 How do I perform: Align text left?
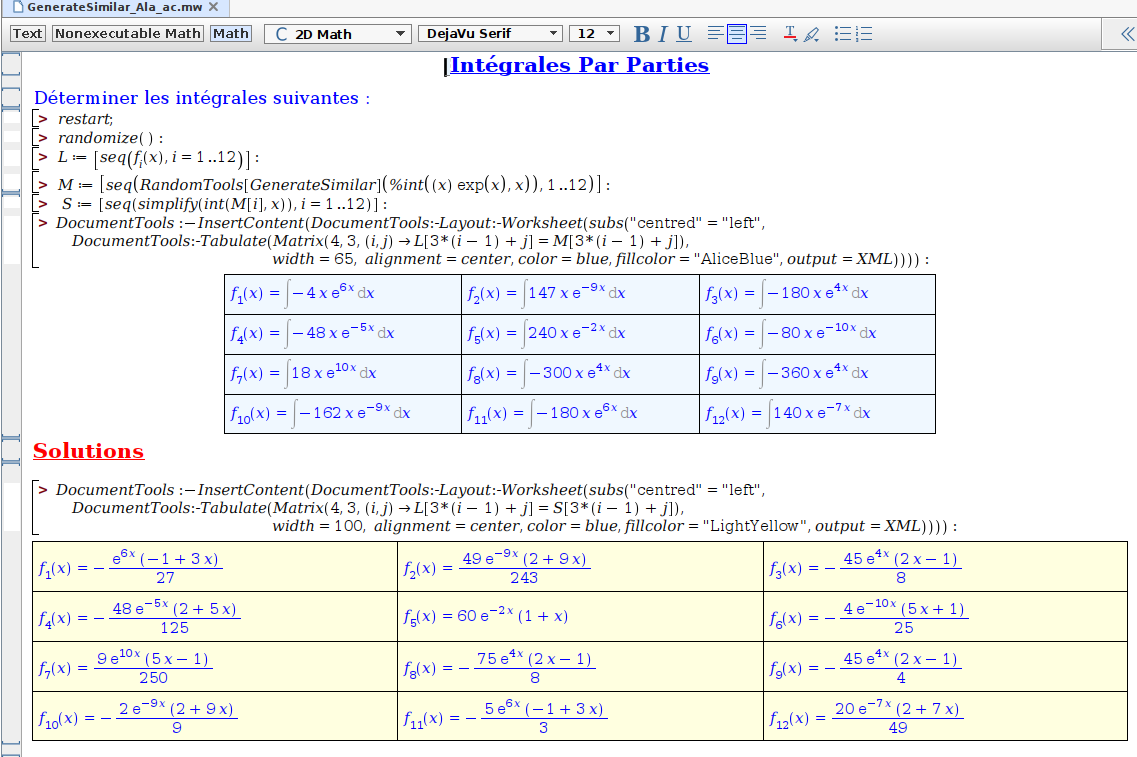click(x=715, y=33)
